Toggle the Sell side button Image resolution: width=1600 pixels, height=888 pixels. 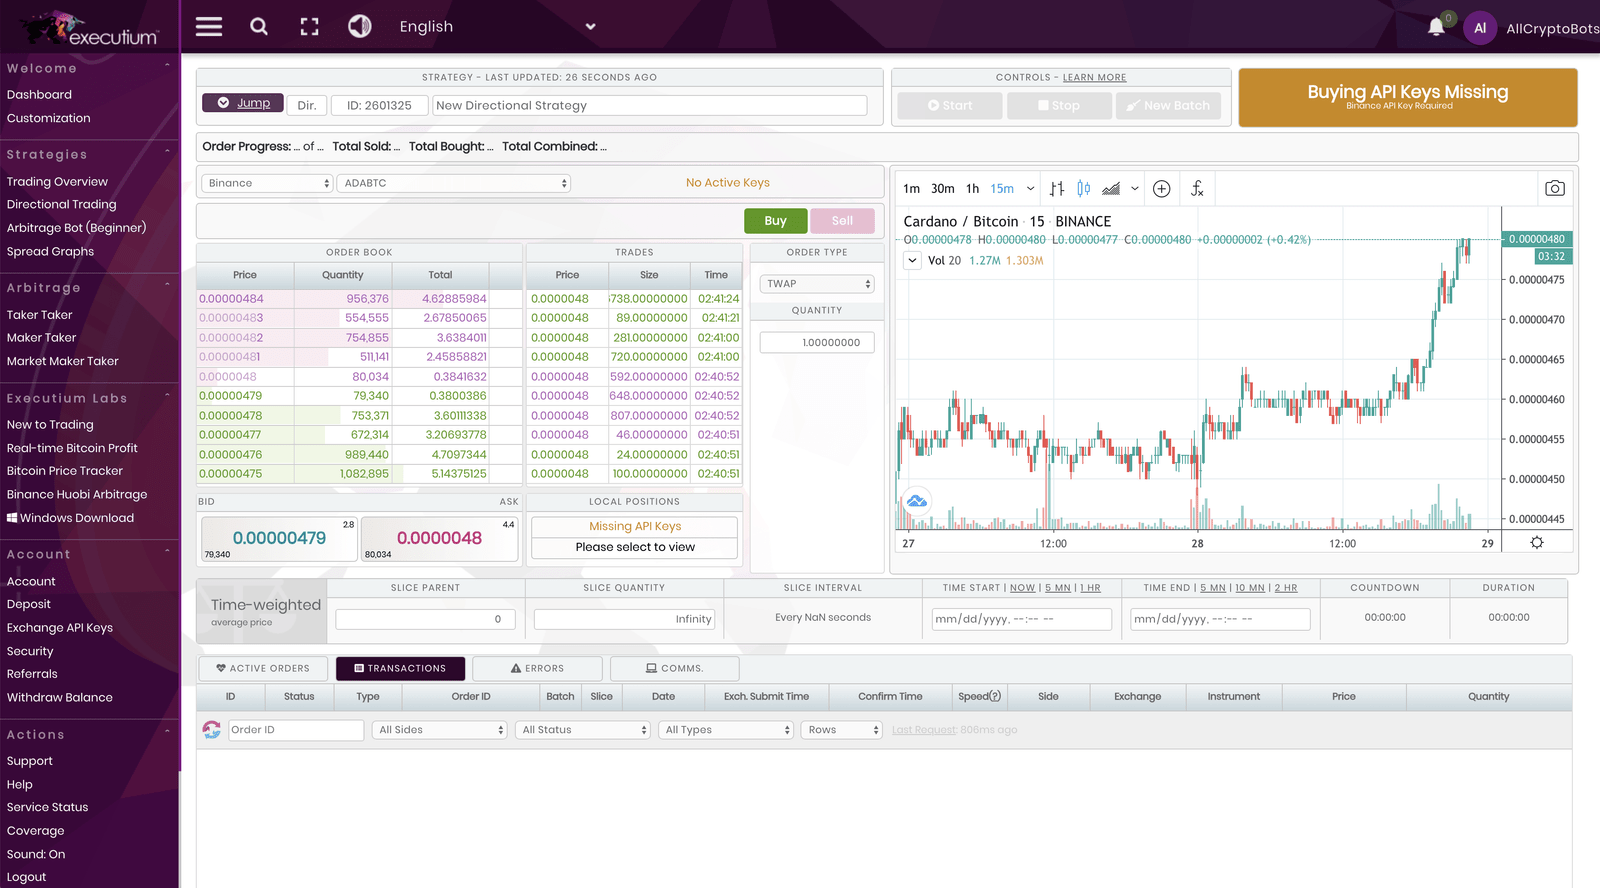tap(842, 221)
